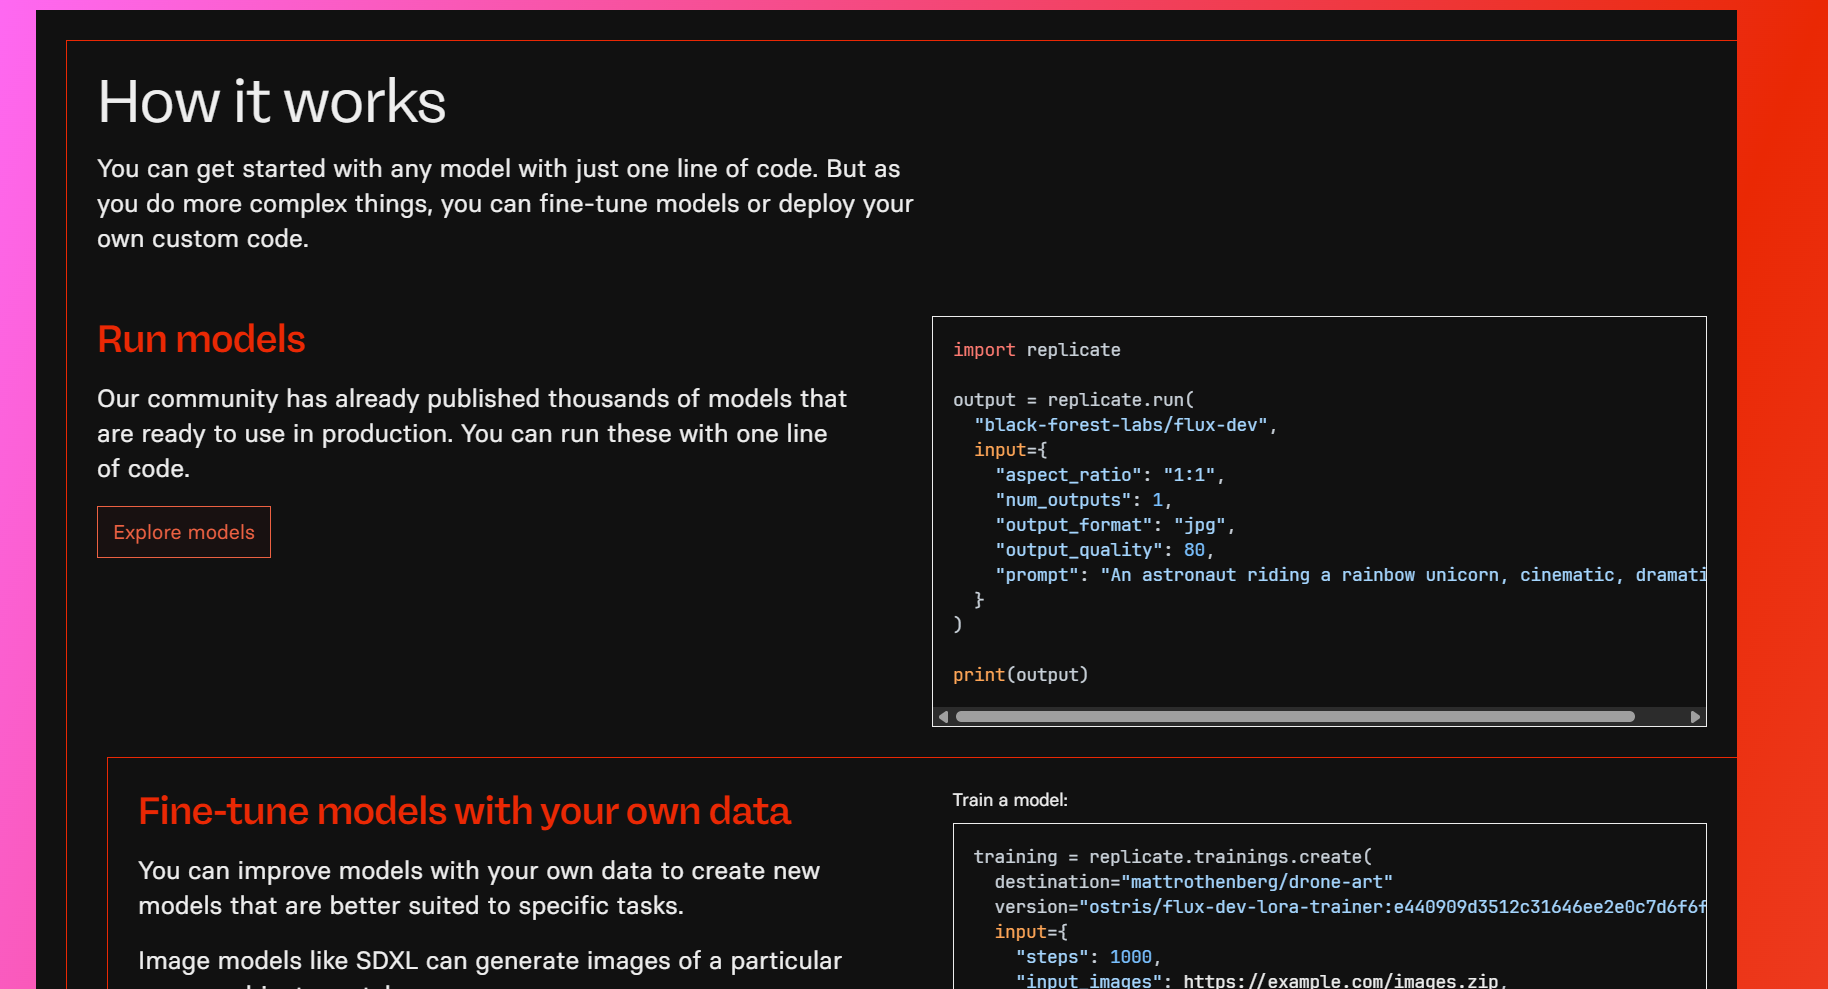1828x989 pixels.
Task: Click the "How it works" title
Action: click(x=272, y=102)
